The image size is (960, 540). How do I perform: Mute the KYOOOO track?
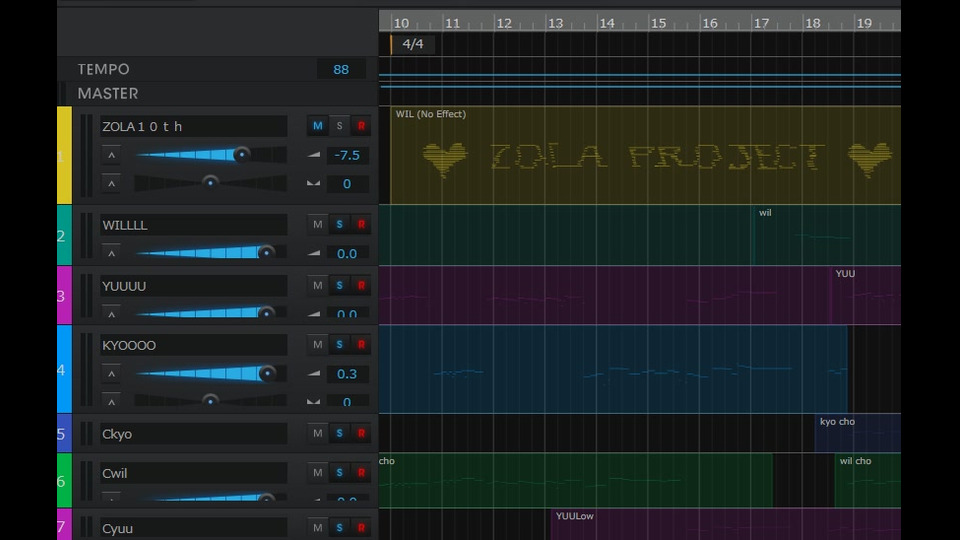click(x=317, y=345)
